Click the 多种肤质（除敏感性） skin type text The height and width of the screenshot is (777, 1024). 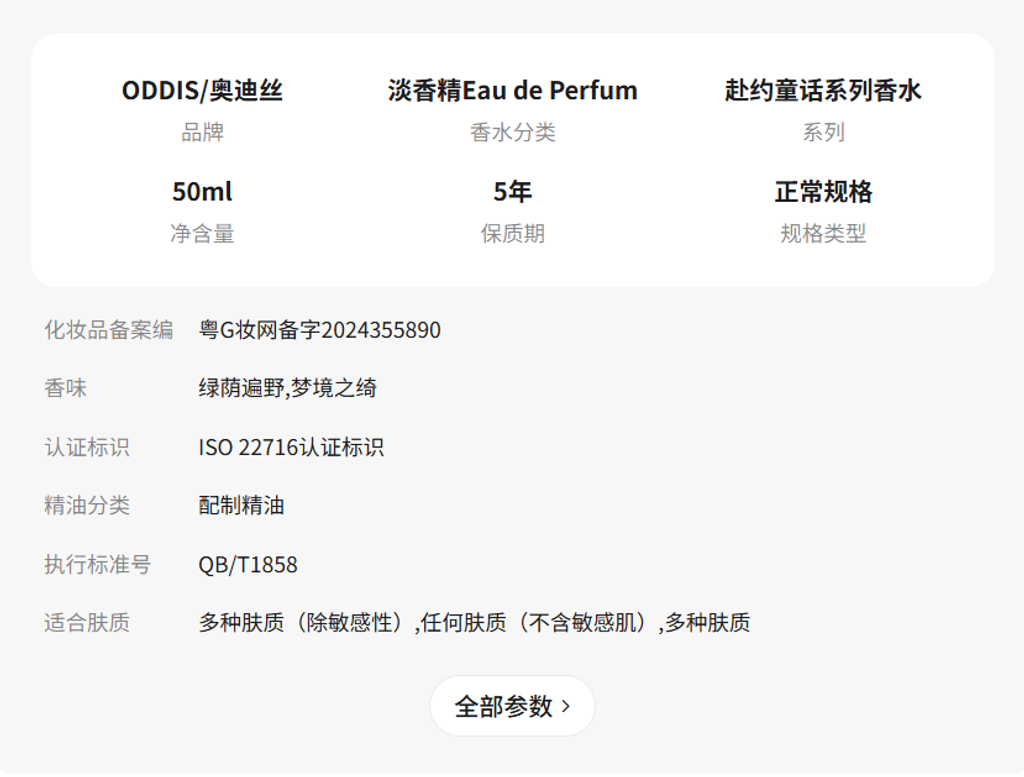click(x=306, y=623)
